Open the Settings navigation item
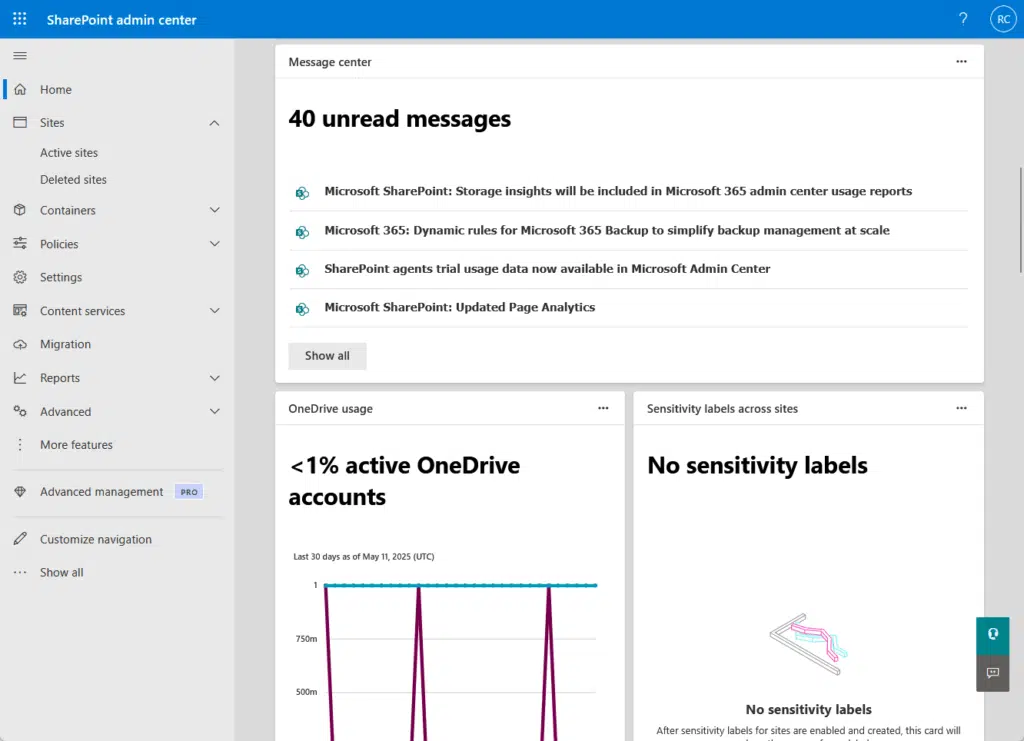 pos(61,277)
